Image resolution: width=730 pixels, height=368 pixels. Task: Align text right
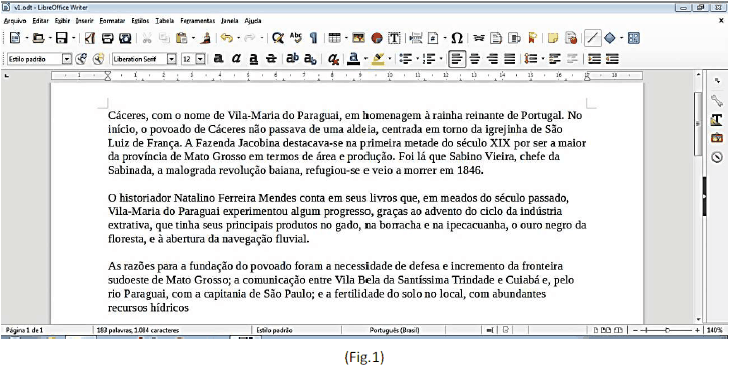coord(493,59)
